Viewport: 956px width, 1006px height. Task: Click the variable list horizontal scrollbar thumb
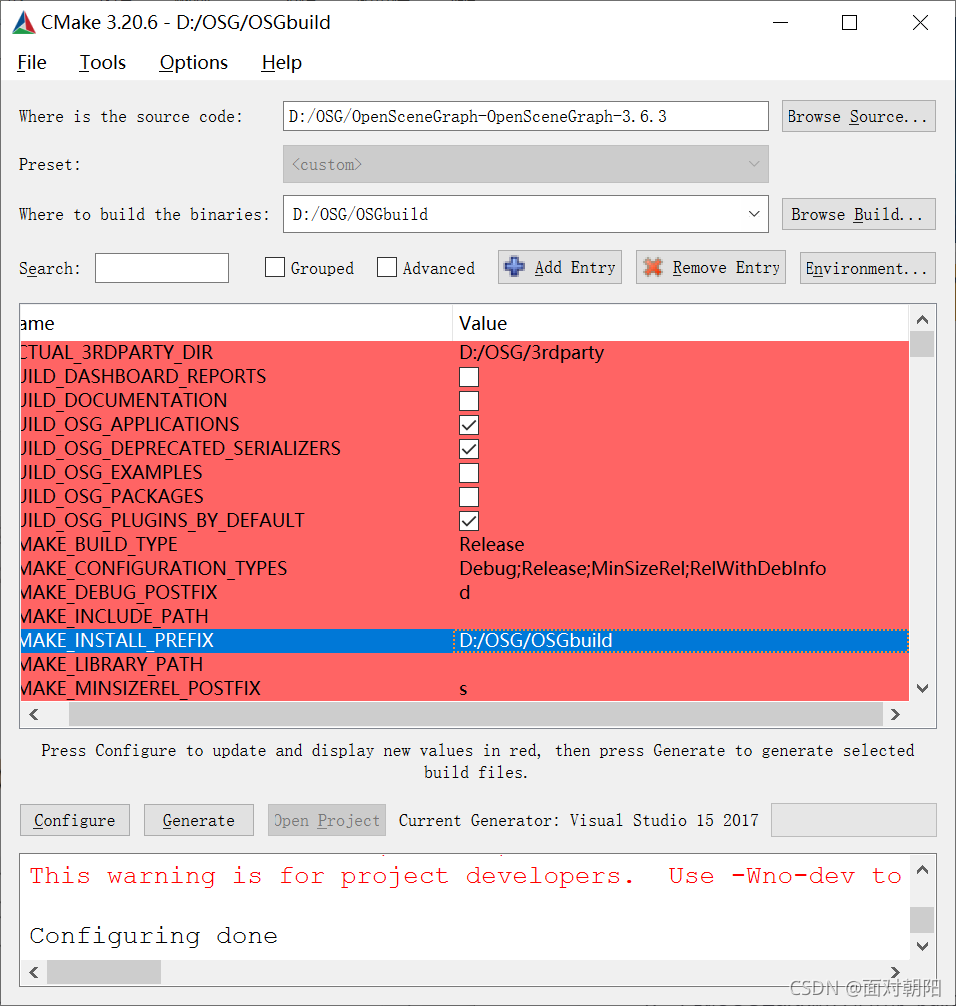(x=475, y=714)
